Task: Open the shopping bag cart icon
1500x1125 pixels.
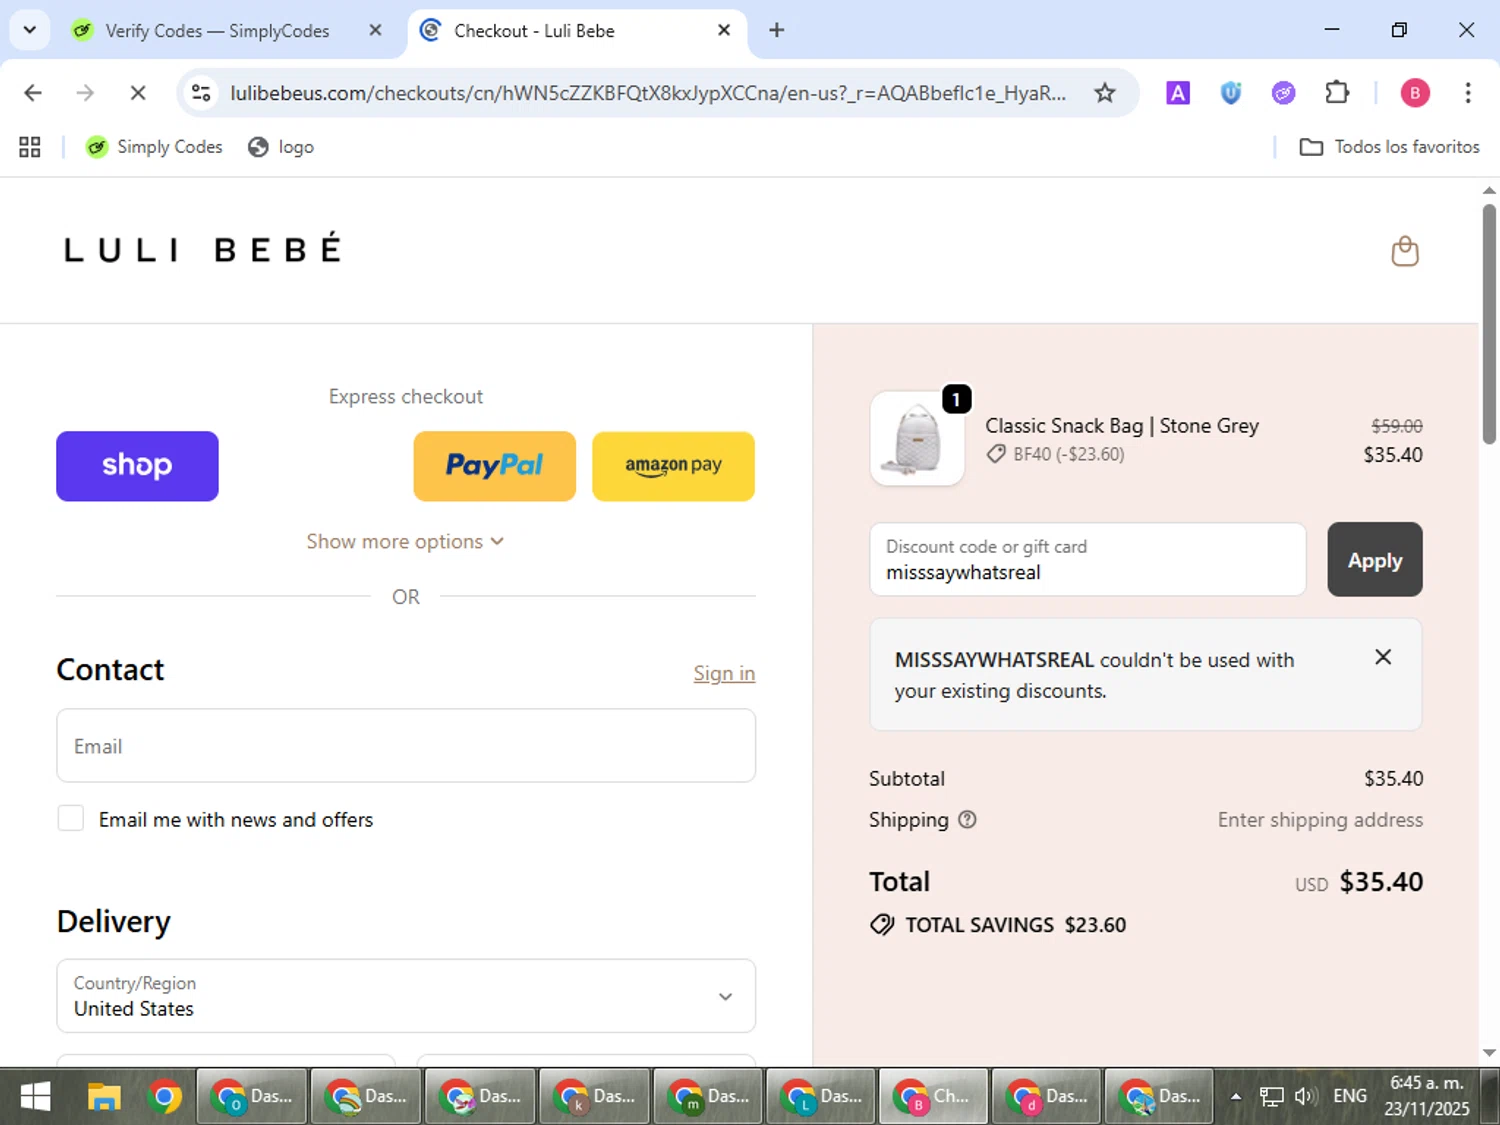Action: [x=1405, y=251]
